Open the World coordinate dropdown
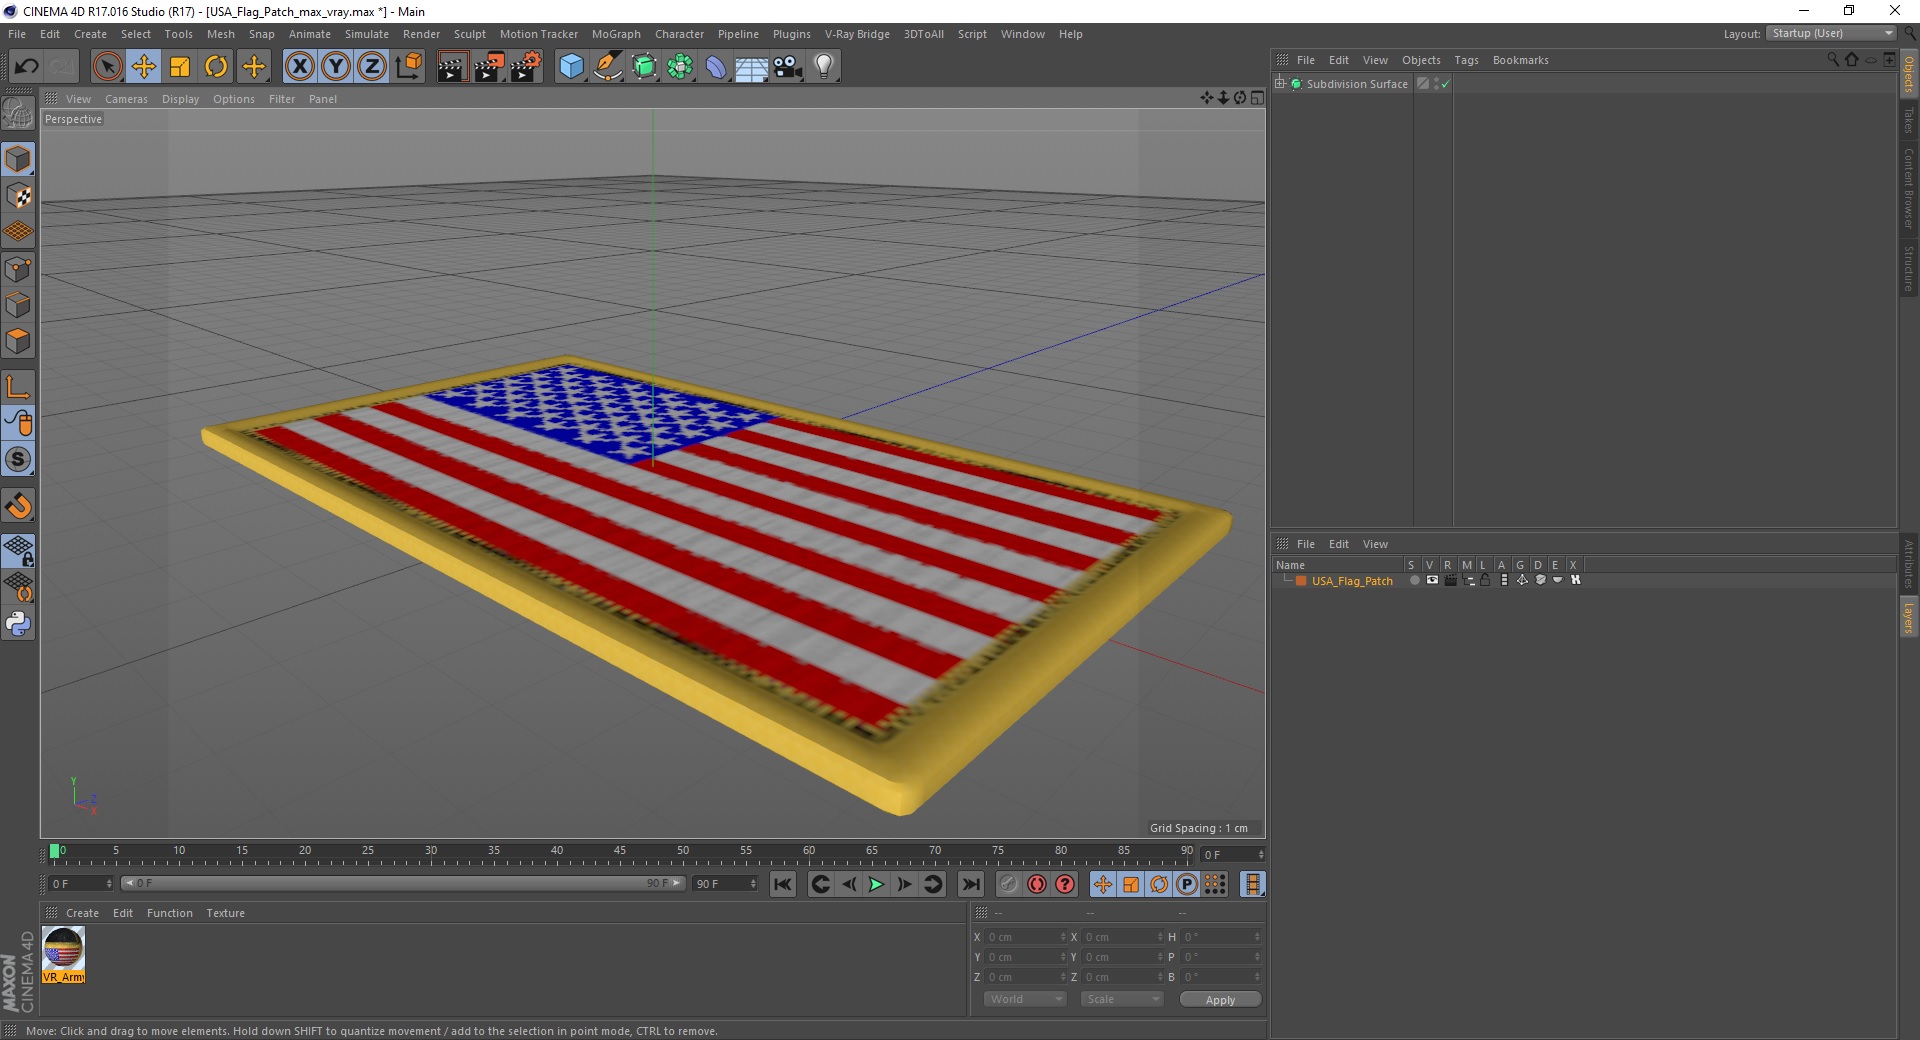 [x=1025, y=999]
